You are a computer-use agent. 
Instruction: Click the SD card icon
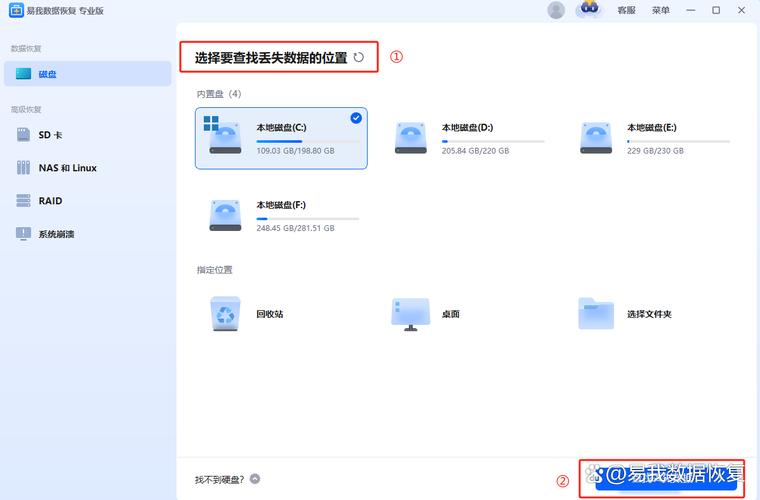[x=23, y=135]
